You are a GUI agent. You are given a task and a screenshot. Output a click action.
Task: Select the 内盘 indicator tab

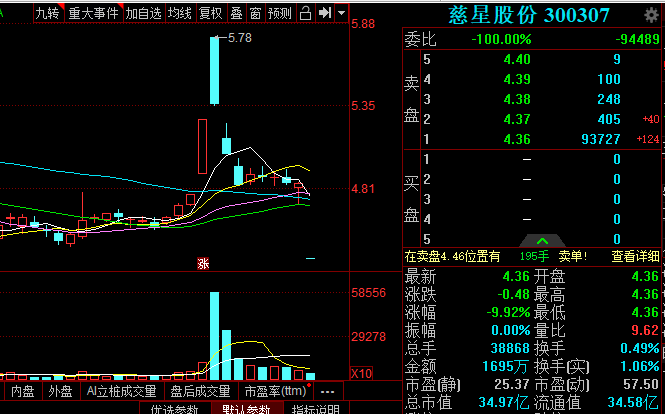tap(23, 391)
